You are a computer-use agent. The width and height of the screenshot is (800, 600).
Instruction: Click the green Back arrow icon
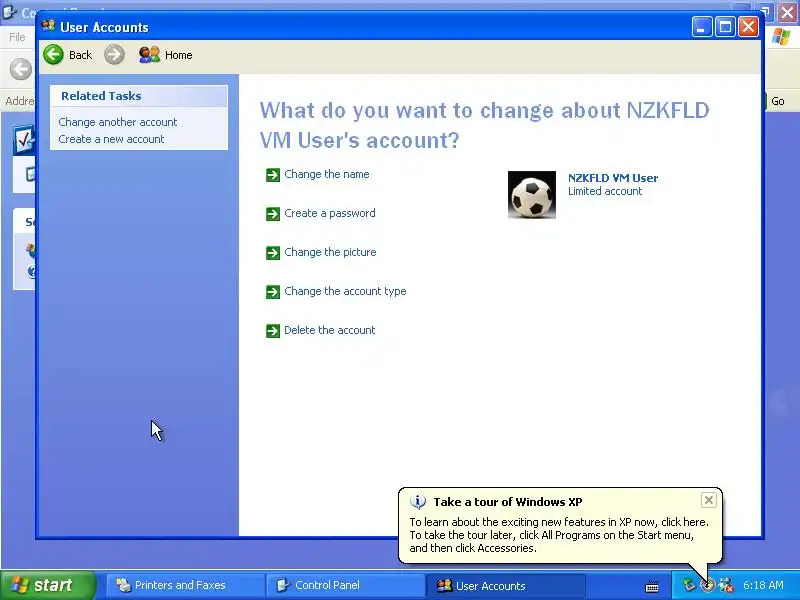(x=53, y=55)
